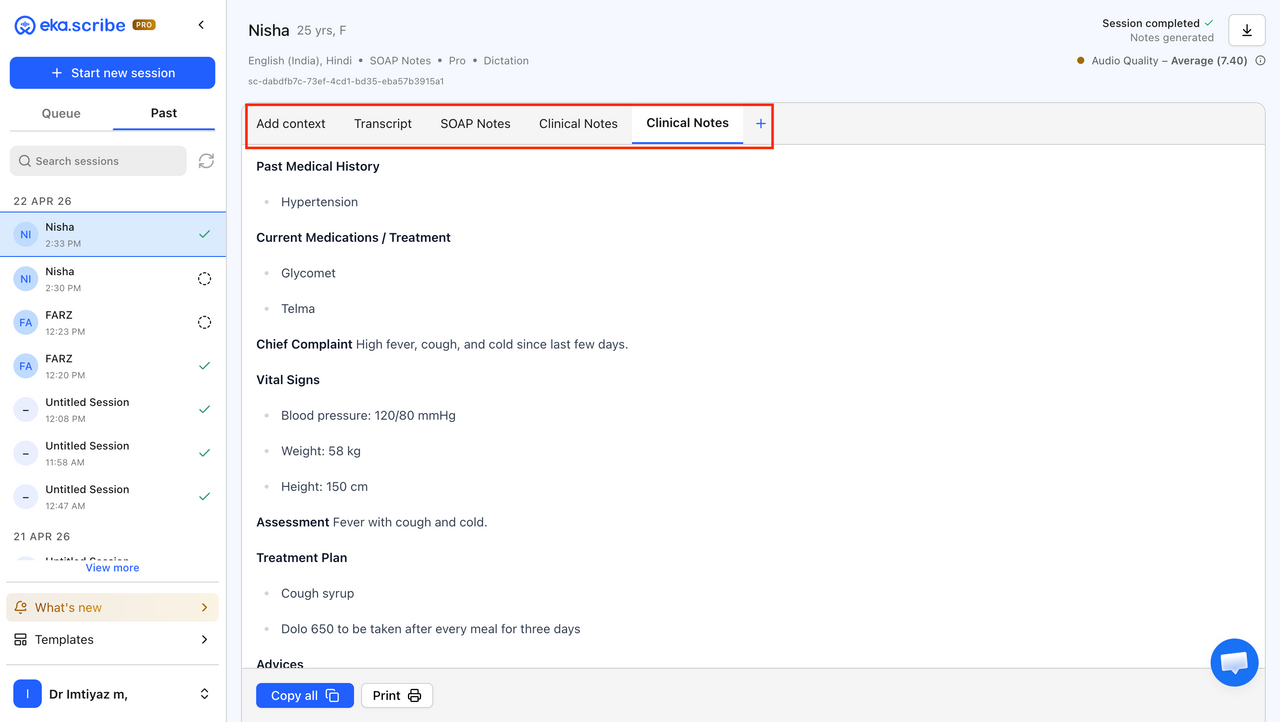Open the Nisha 2:30 PM pending session
This screenshot has width=1280, height=722.
(112, 279)
